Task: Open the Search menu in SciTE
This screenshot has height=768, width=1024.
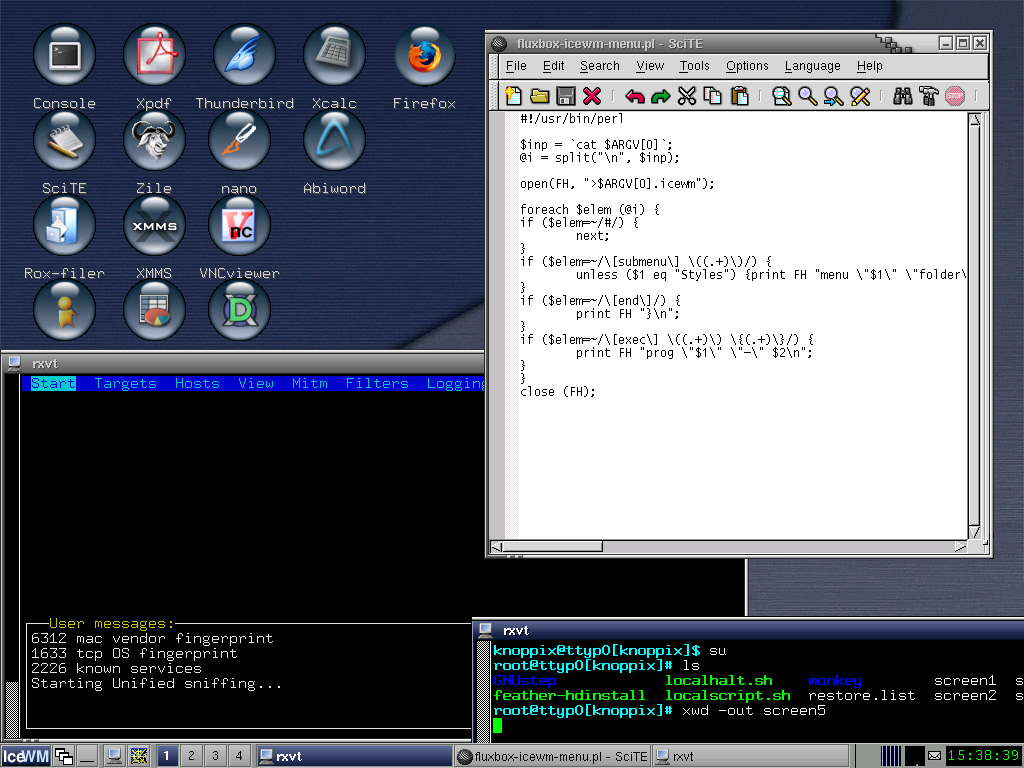Action: [x=600, y=66]
